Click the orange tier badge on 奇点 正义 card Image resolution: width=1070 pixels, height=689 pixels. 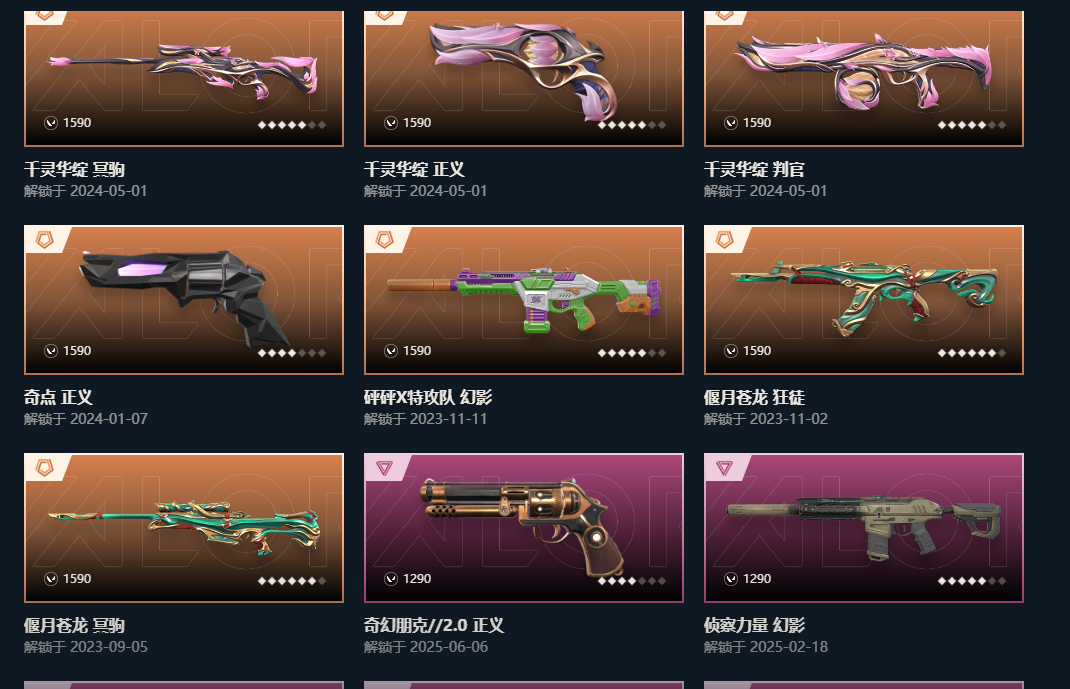[44, 239]
